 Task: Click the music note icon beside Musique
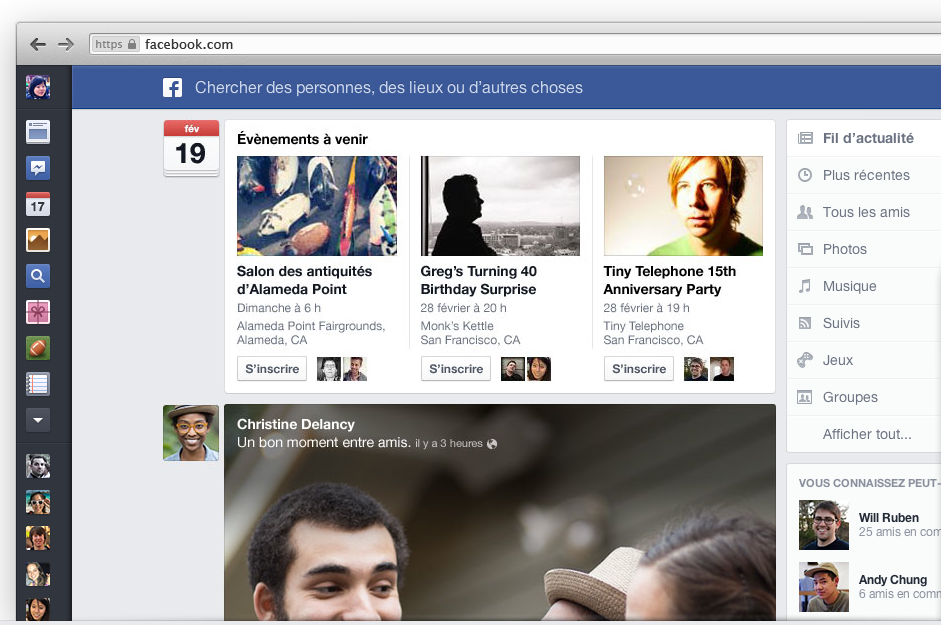pos(805,286)
